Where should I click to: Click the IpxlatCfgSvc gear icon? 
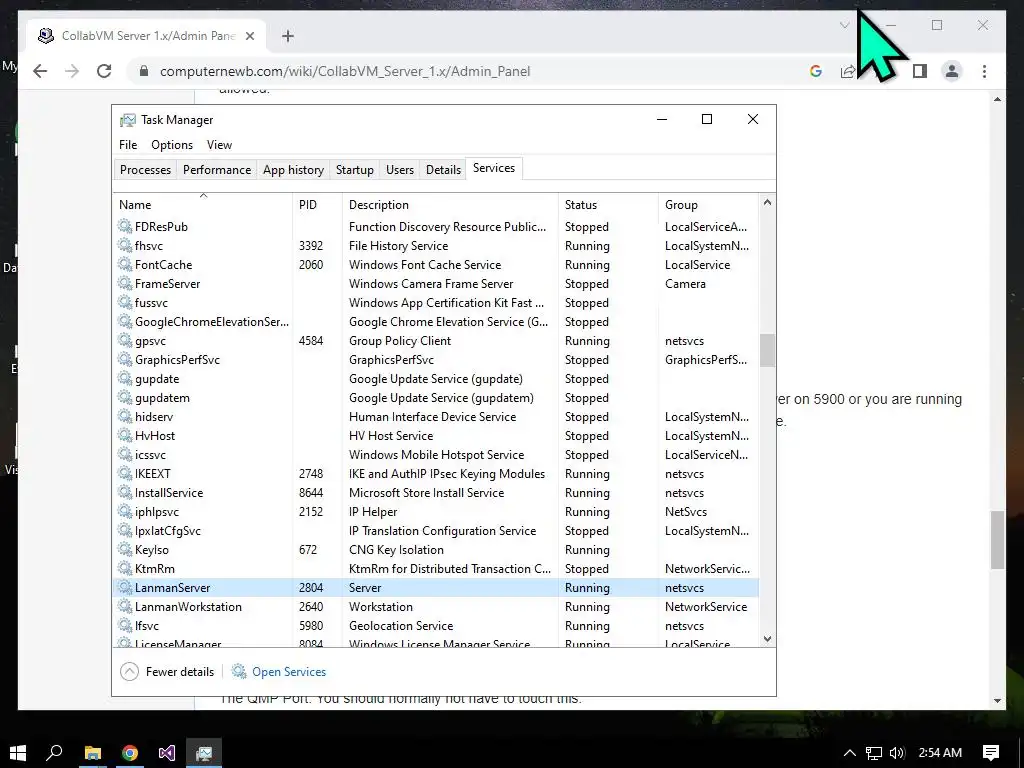pos(125,530)
